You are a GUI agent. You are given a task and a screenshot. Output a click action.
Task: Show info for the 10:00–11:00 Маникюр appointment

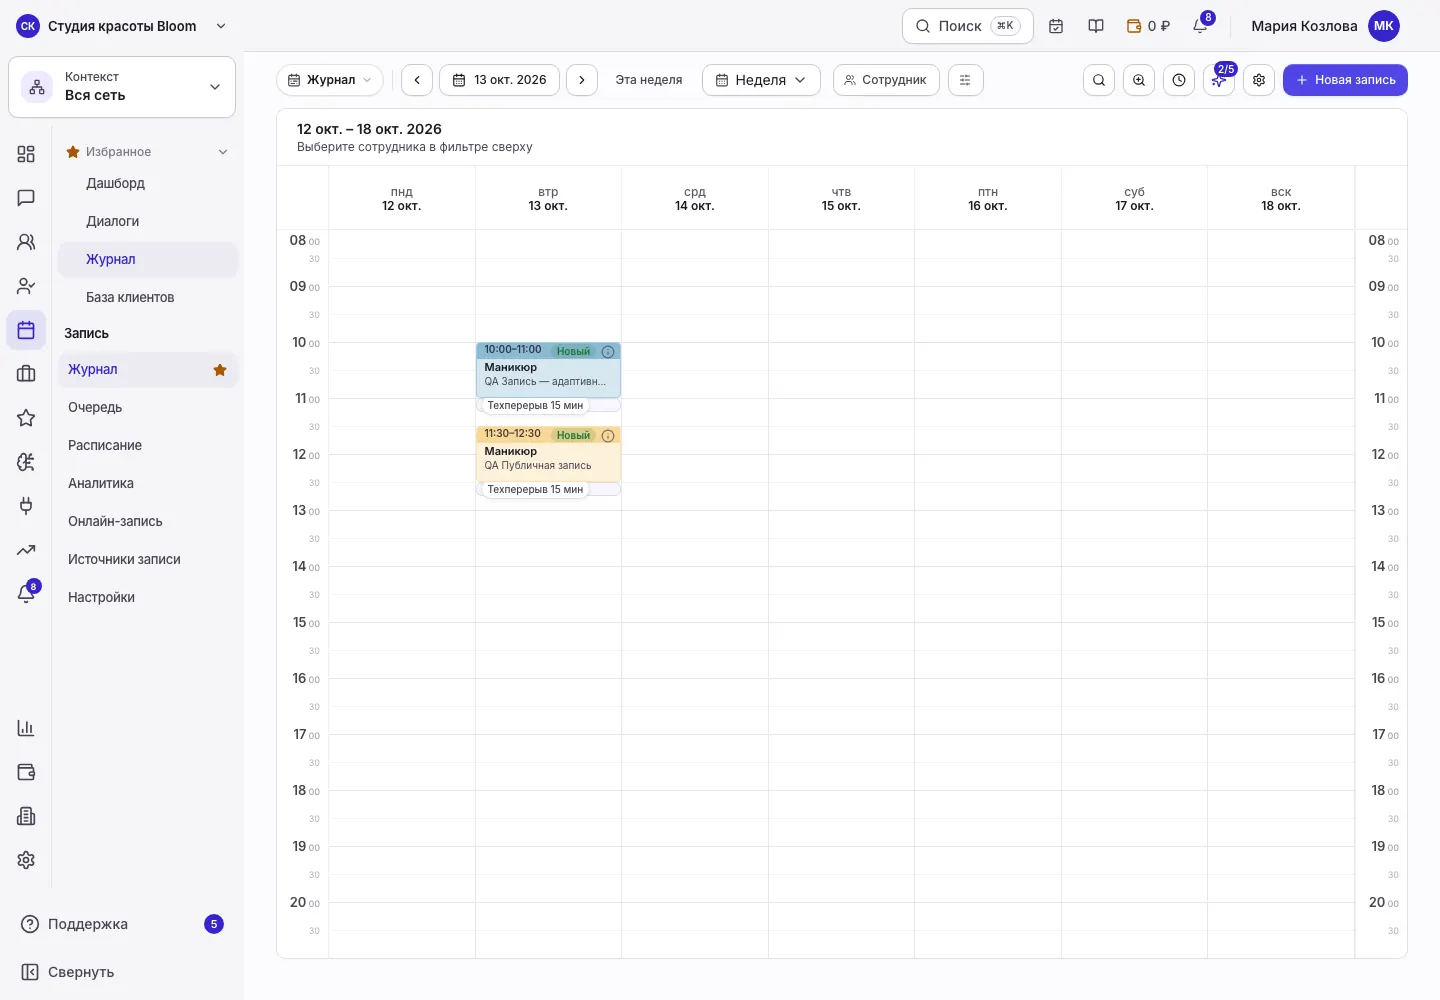(x=608, y=352)
